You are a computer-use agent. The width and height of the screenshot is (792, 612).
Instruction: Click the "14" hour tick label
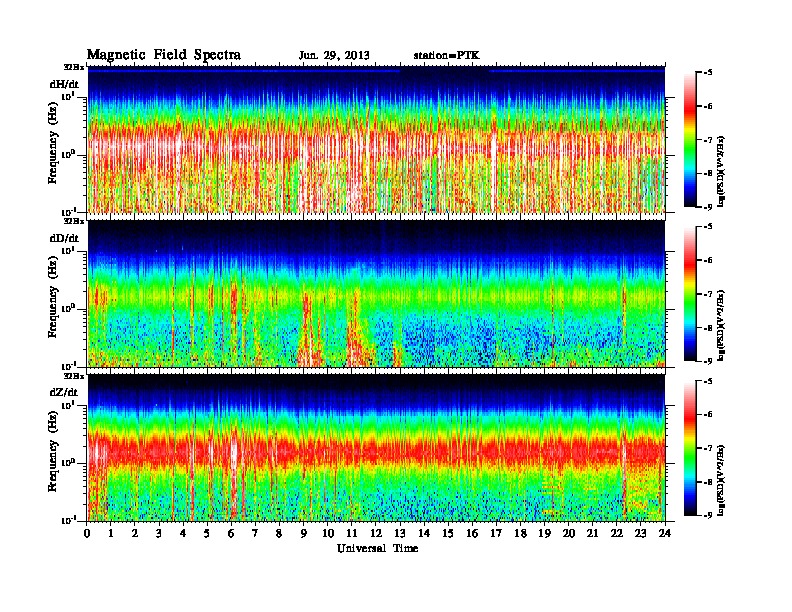coord(424,533)
